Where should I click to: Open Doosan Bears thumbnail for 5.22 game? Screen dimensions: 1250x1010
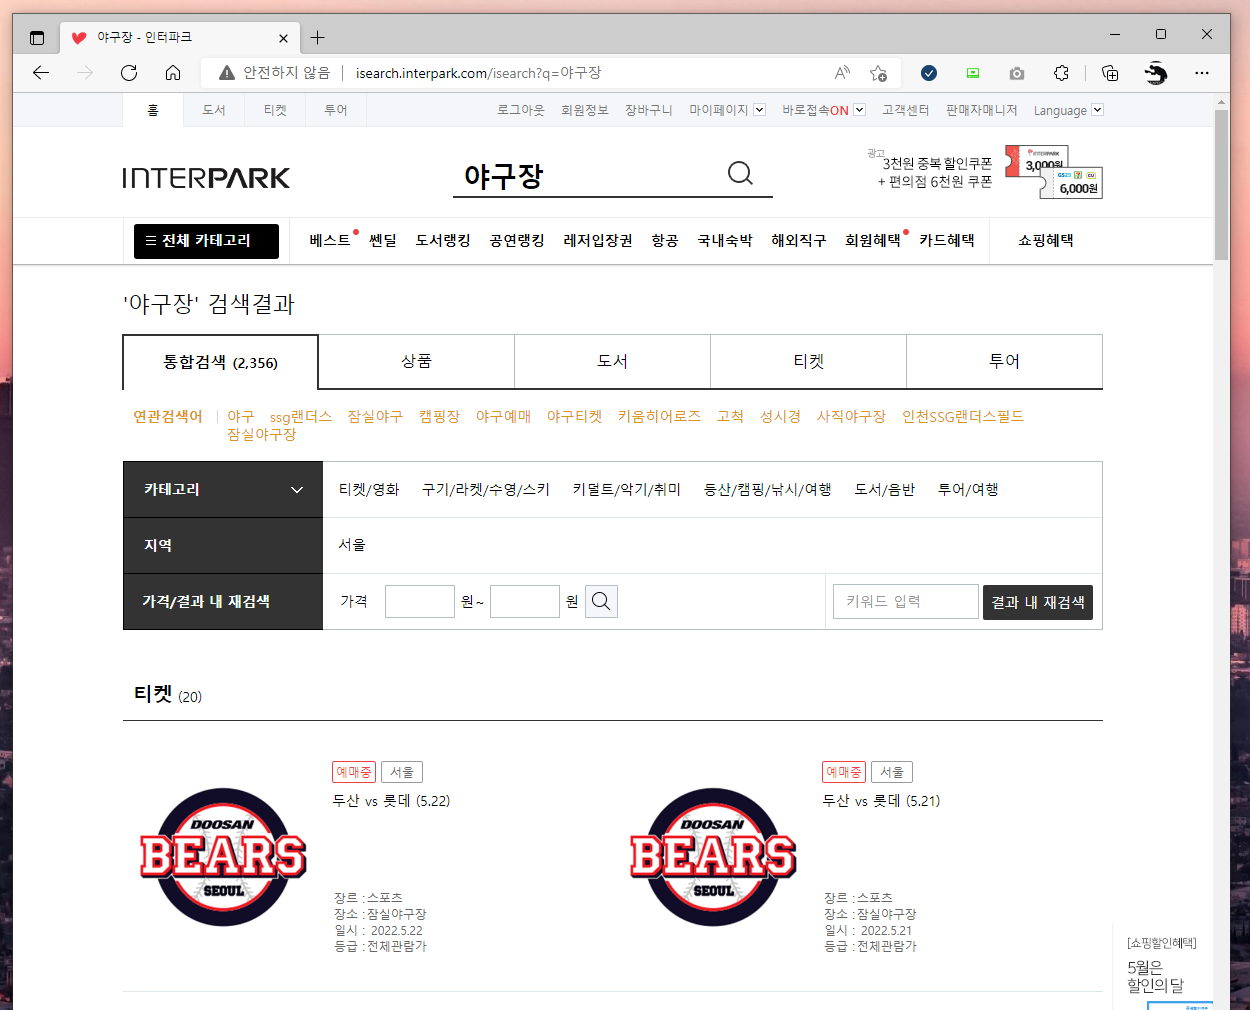[223, 857]
